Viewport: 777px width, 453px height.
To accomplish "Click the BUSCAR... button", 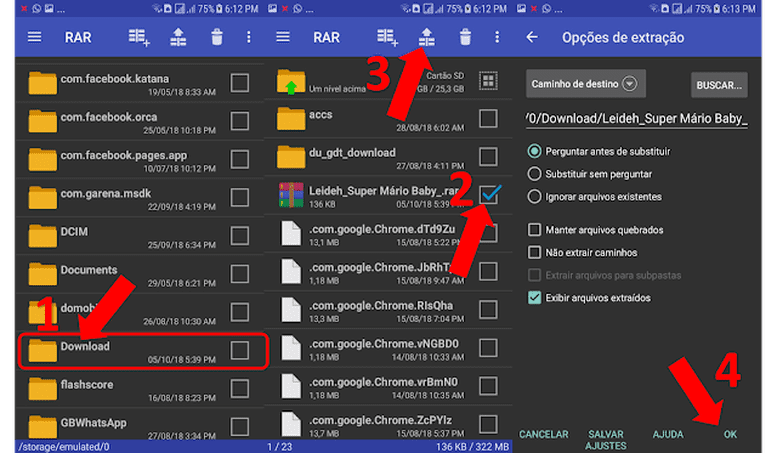I will click(719, 85).
